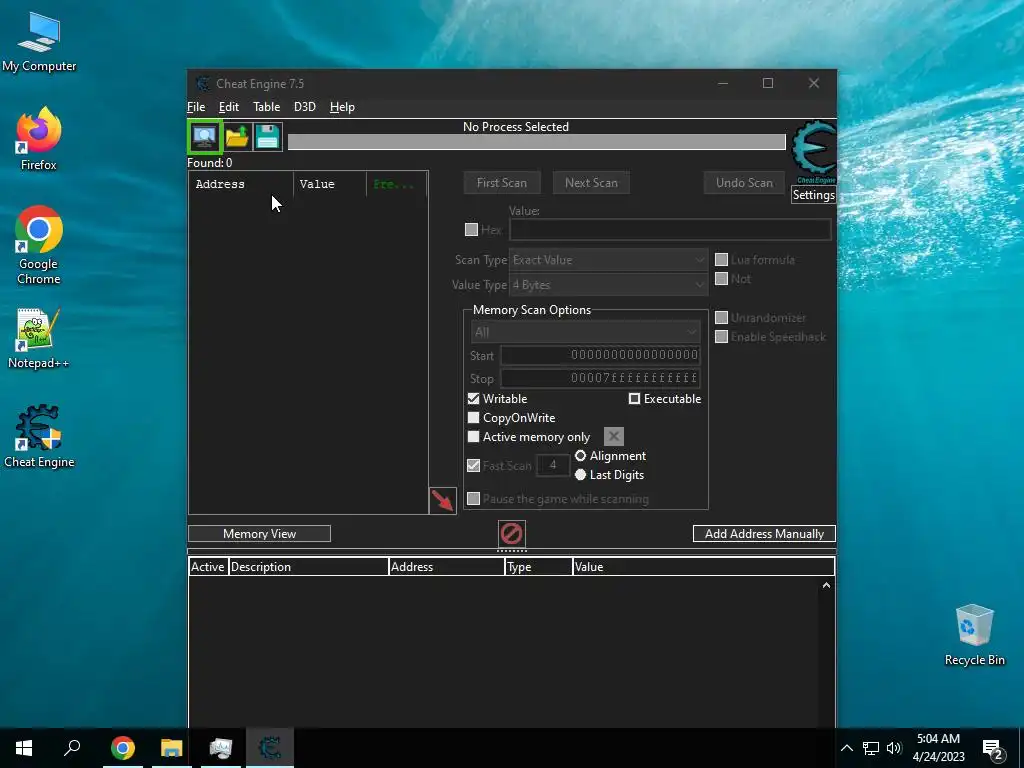The image size is (1024, 768).
Task: Click Add Address Manually
Action: [764, 534]
